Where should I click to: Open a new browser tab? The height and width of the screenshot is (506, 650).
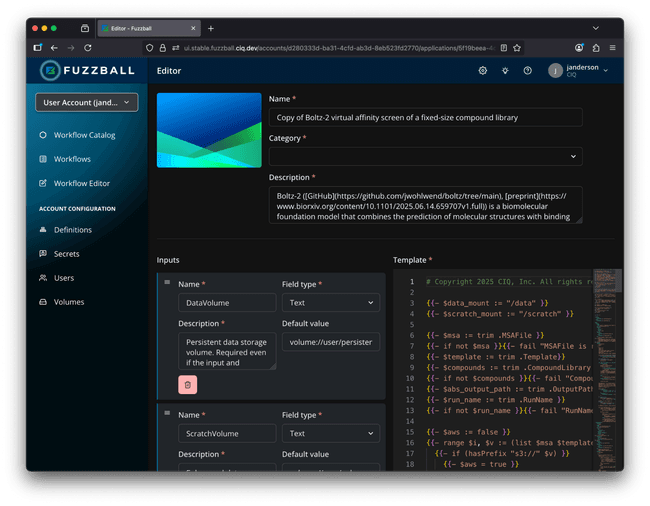pyautogui.click(x=211, y=28)
